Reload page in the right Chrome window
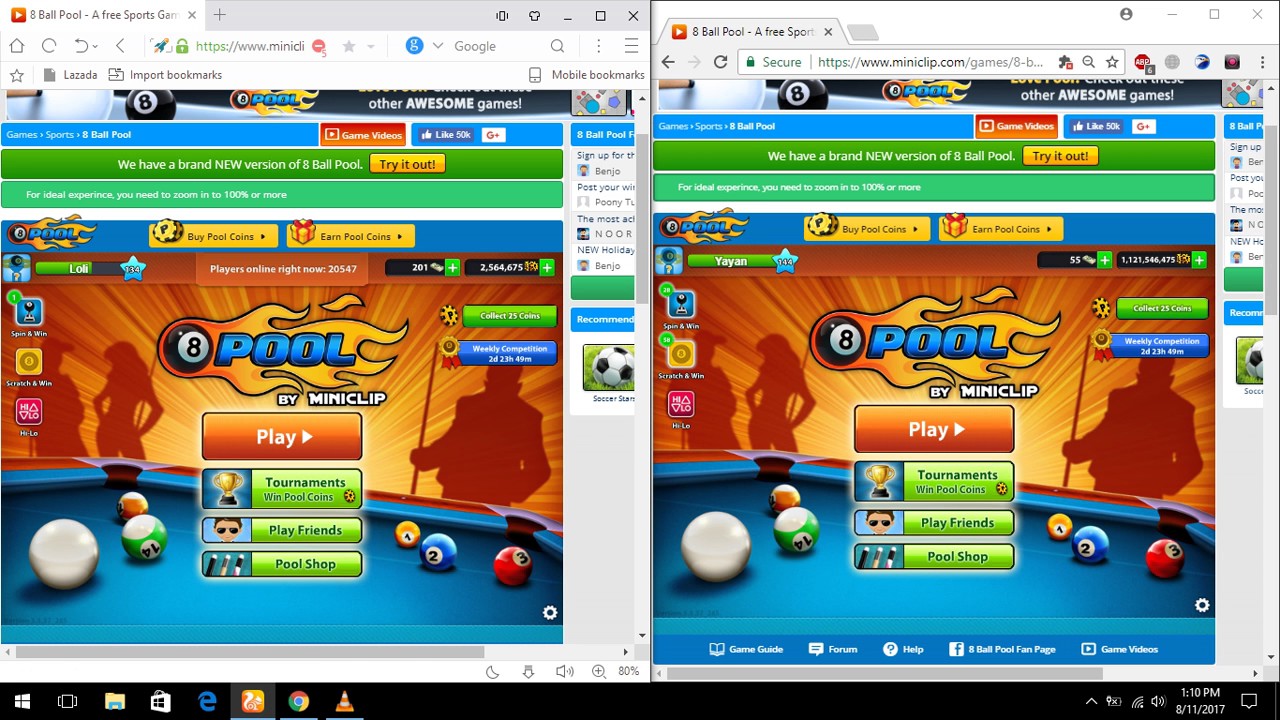Viewport: 1280px width, 720px height. point(720,62)
